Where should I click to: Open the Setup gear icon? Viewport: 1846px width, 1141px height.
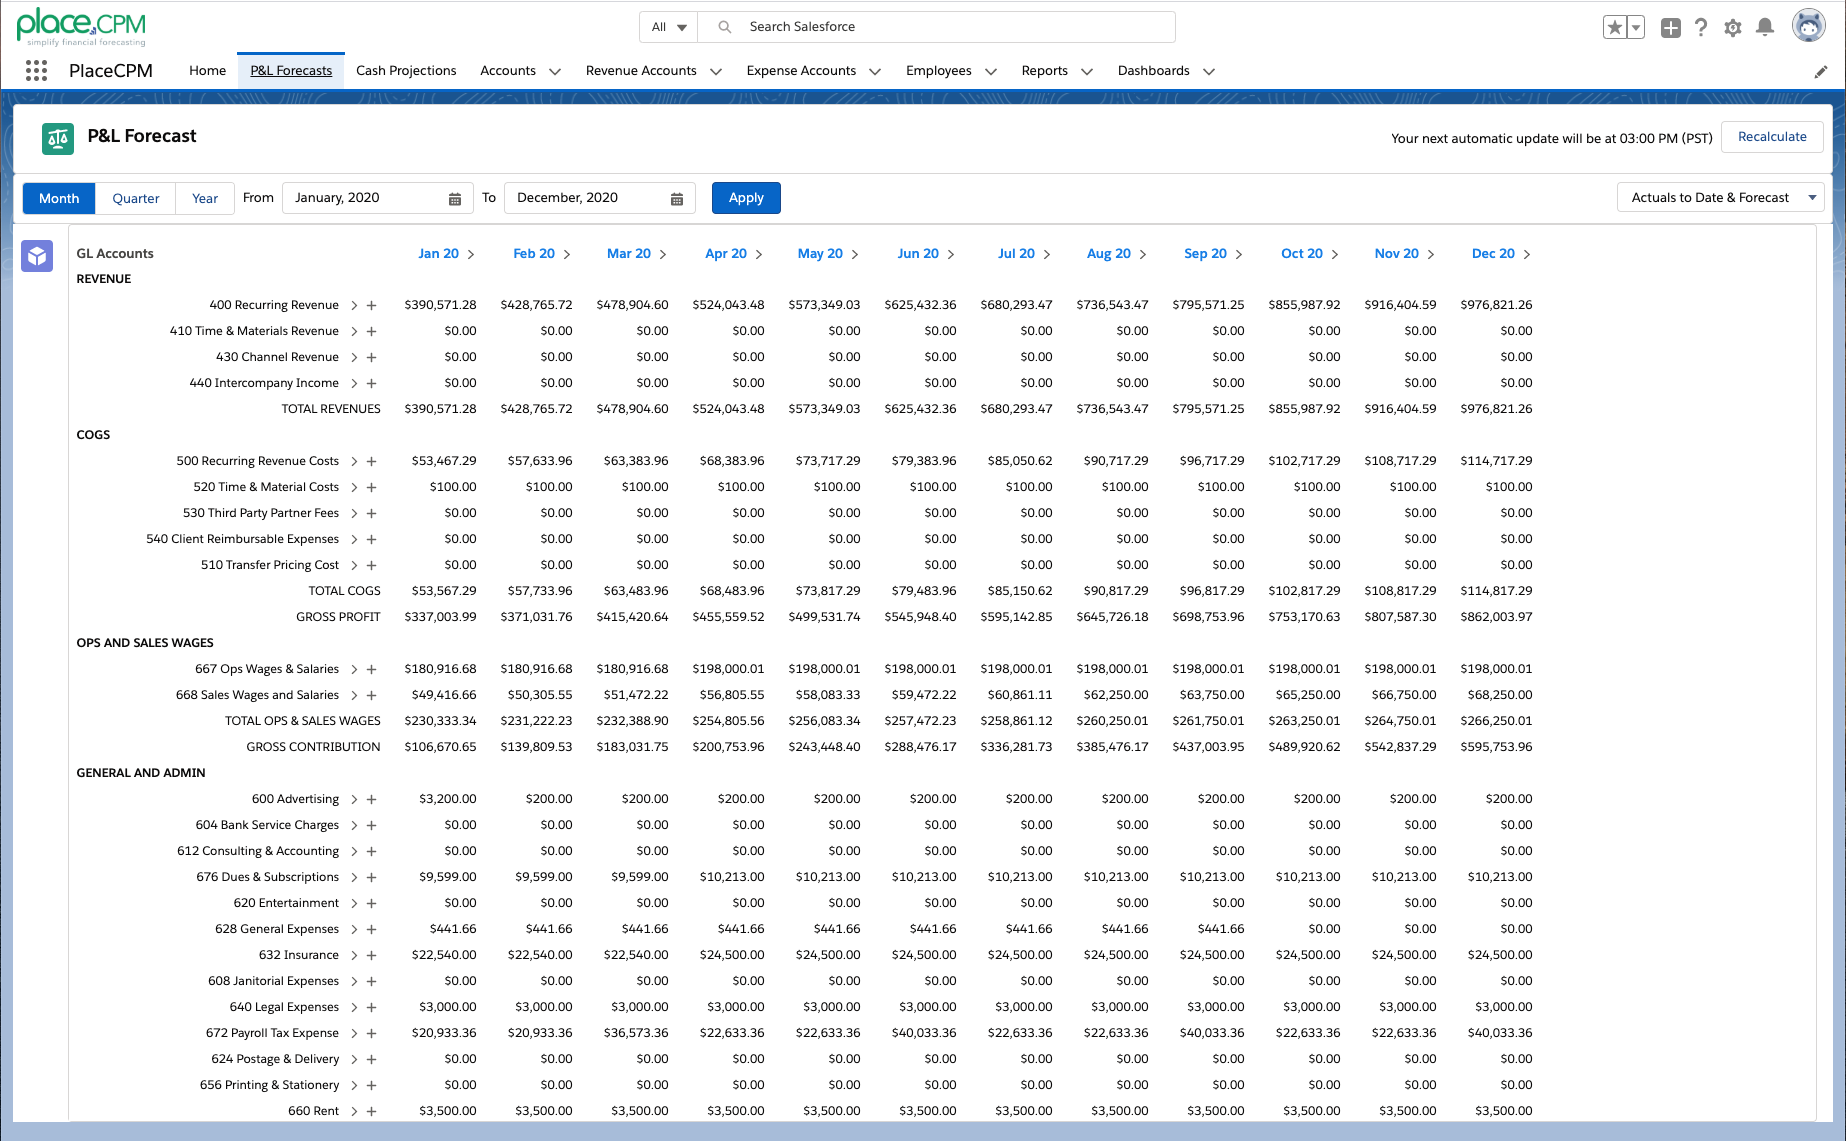point(1733,28)
